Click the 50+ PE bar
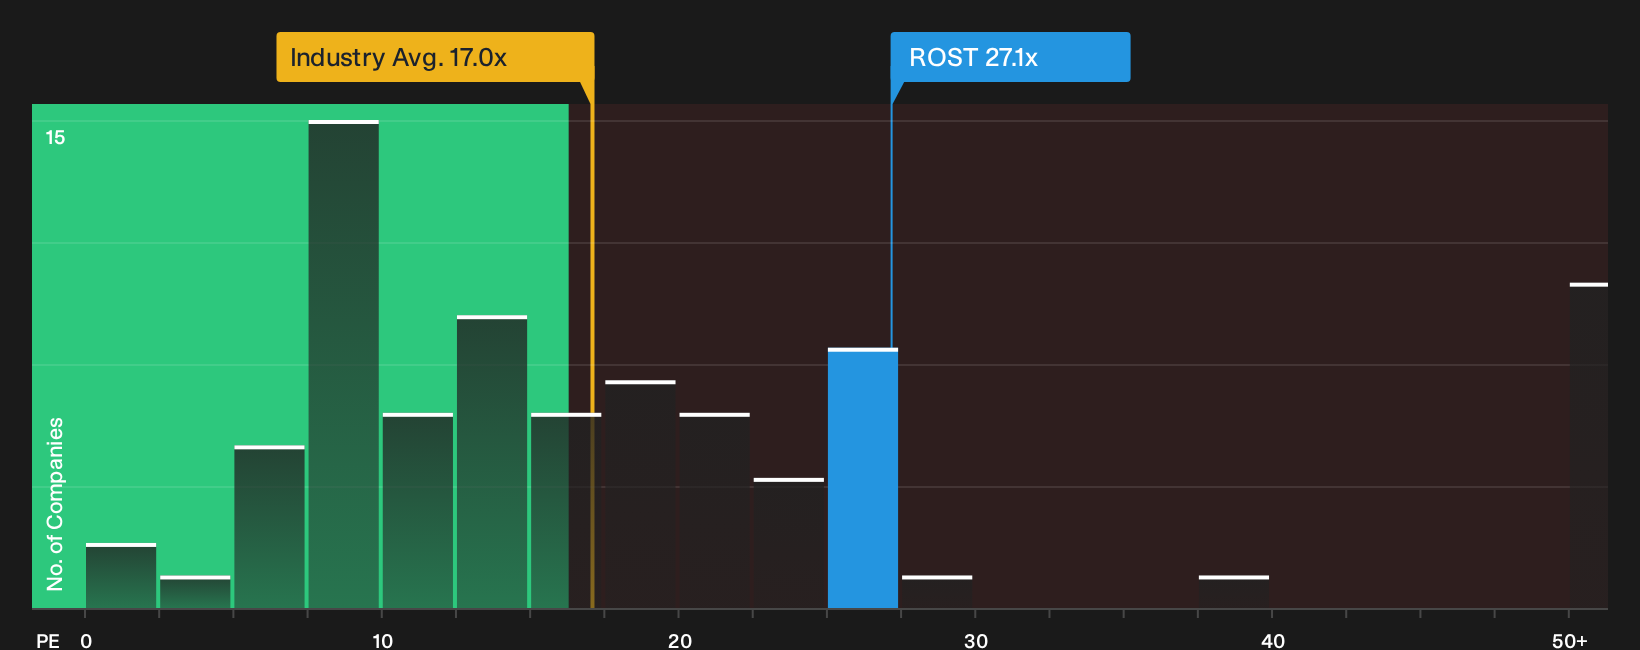The height and width of the screenshot is (650, 1640). pyautogui.click(x=1589, y=446)
